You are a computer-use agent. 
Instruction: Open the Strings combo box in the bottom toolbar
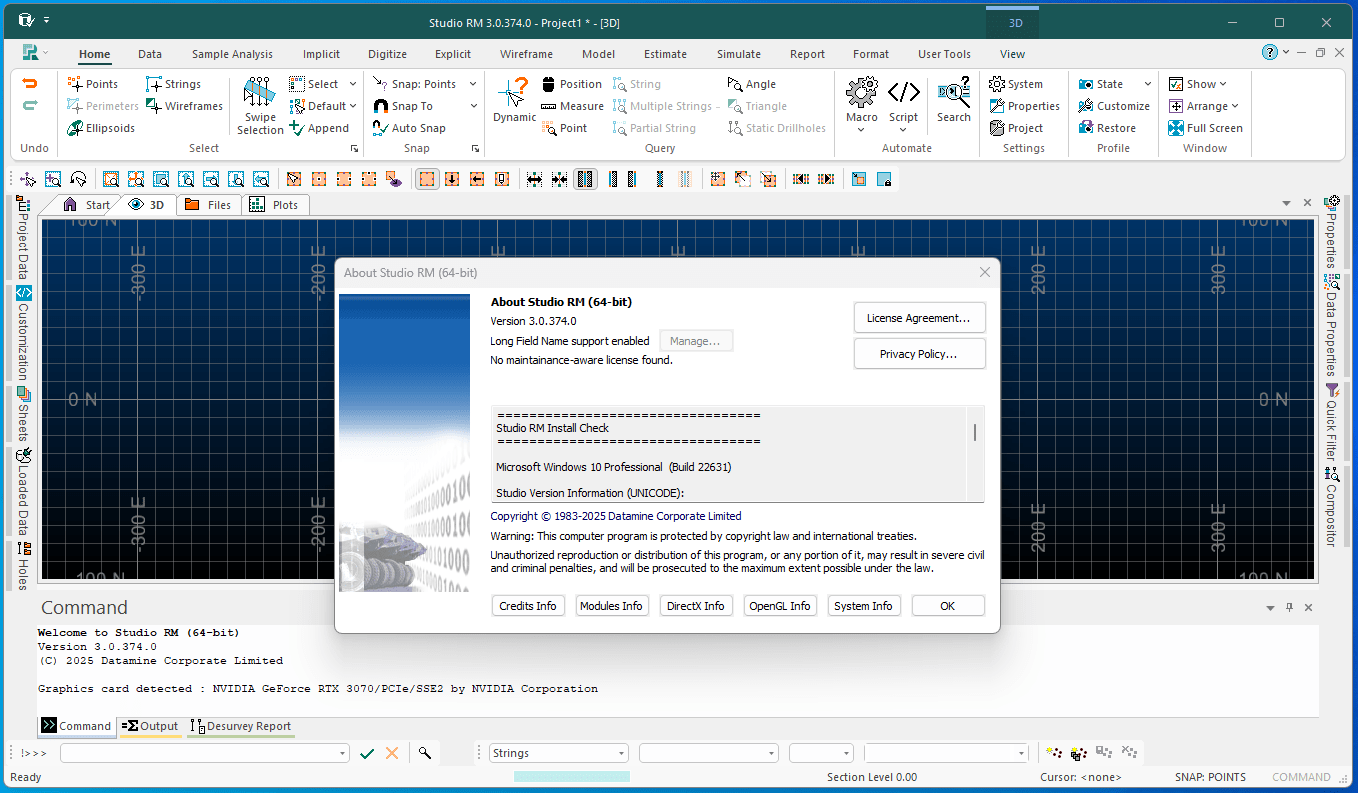(558, 753)
